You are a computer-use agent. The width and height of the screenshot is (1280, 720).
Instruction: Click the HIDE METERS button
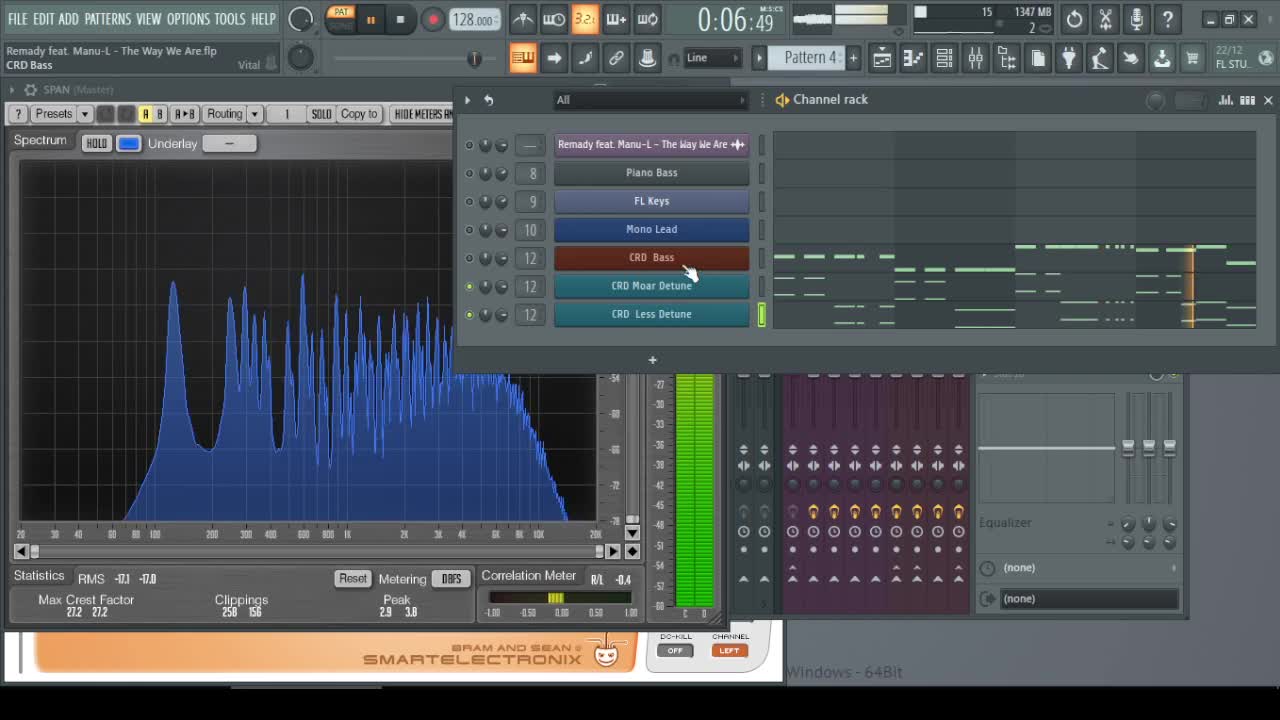tap(422, 114)
